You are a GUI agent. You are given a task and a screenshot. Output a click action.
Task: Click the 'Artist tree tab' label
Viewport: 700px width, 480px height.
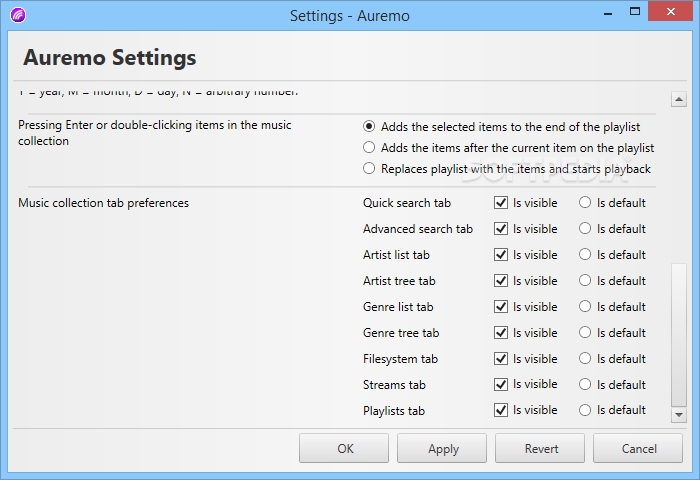pos(399,281)
